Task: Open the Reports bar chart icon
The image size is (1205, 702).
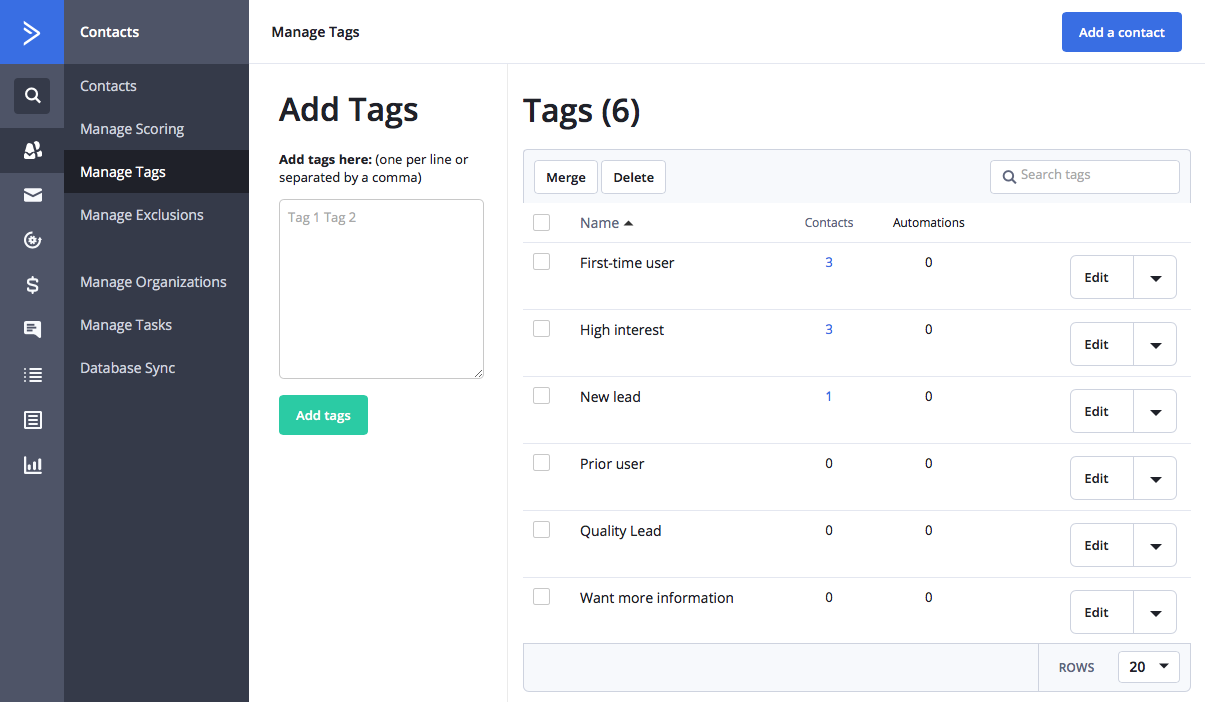Action: click(x=32, y=465)
